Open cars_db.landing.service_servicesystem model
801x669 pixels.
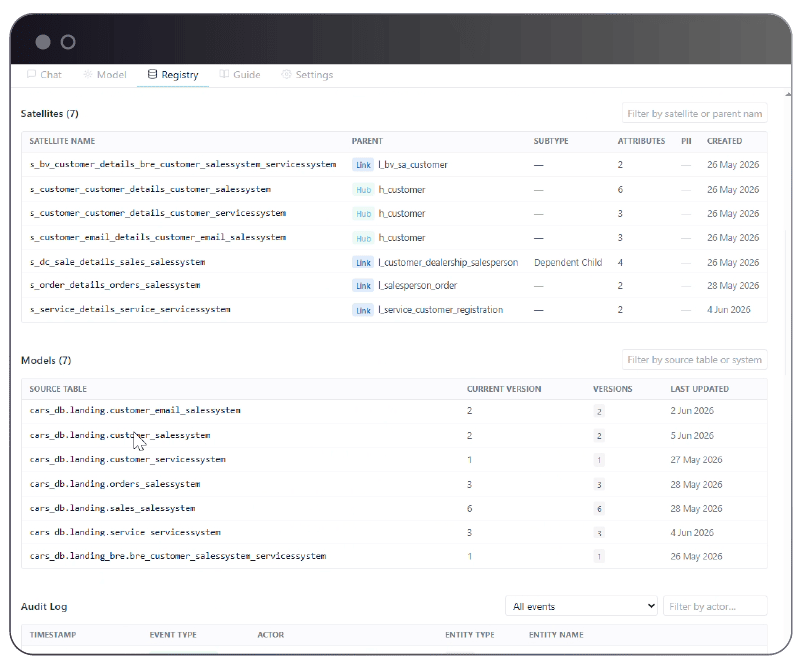(125, 532)
